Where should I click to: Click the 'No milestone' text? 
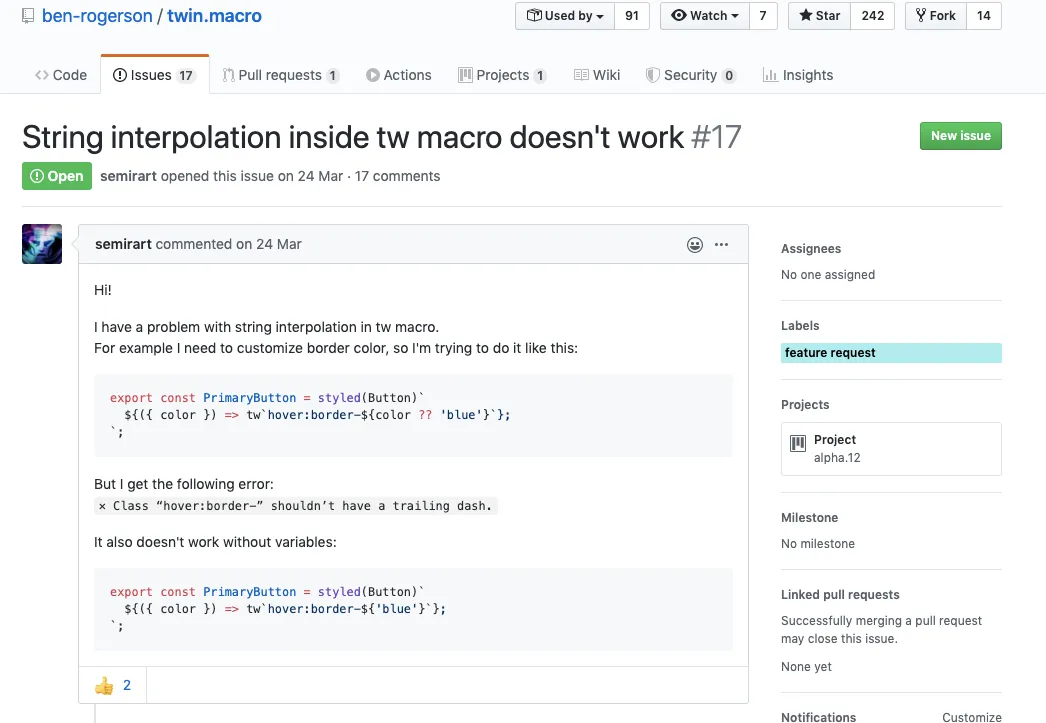tap(818, 544)
